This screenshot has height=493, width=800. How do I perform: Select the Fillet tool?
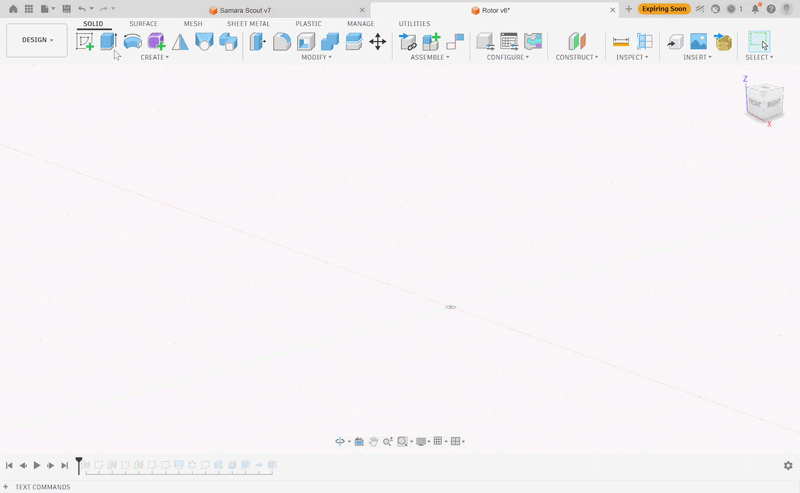pyautogui.click(x=282, y=41)
